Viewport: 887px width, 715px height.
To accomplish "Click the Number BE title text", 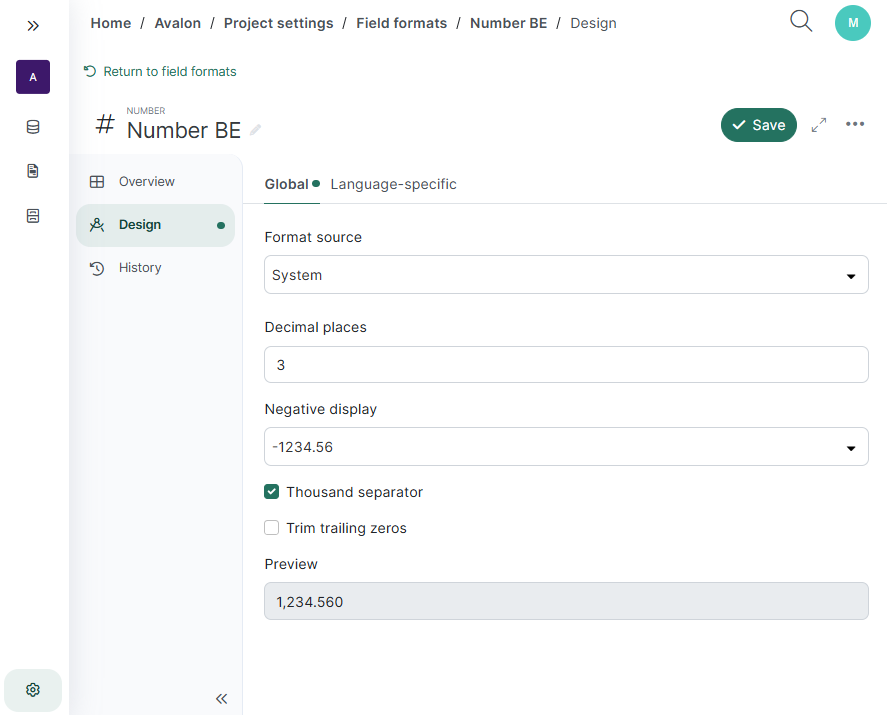I will click(184, 131).
